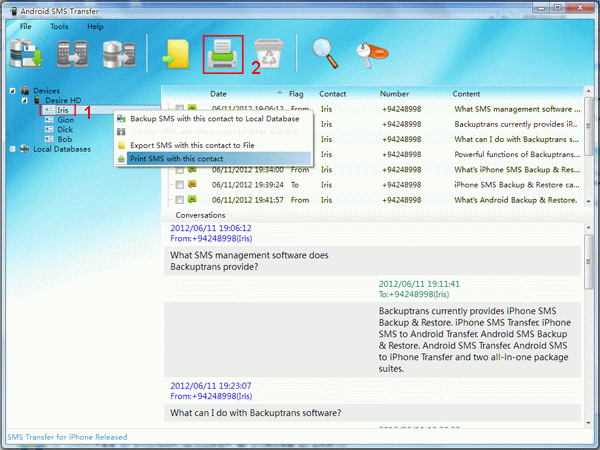Choose Backup SMS with this contact to Local Database
Screen dimensions: 600x450
pos(214,119)
